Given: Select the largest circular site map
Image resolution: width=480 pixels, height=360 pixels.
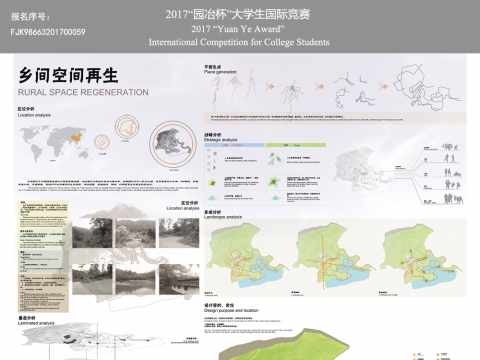Looking at the screenshot, I should [173, 144].
